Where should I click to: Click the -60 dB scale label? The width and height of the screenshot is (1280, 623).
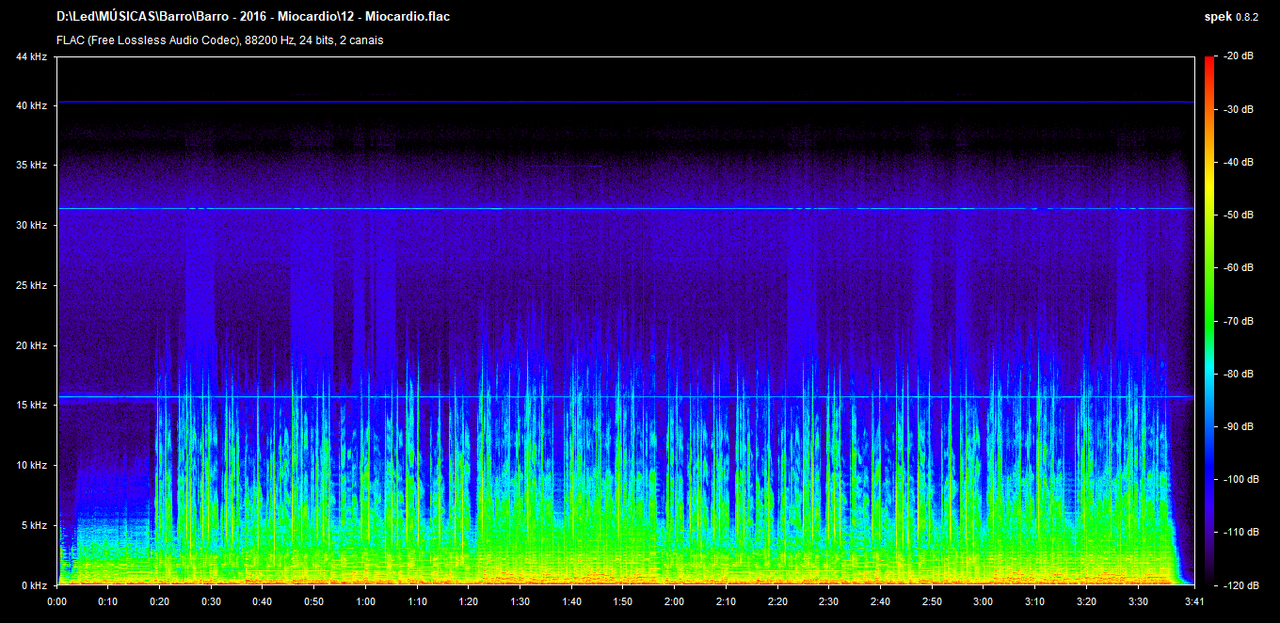tap(1239, 268)
